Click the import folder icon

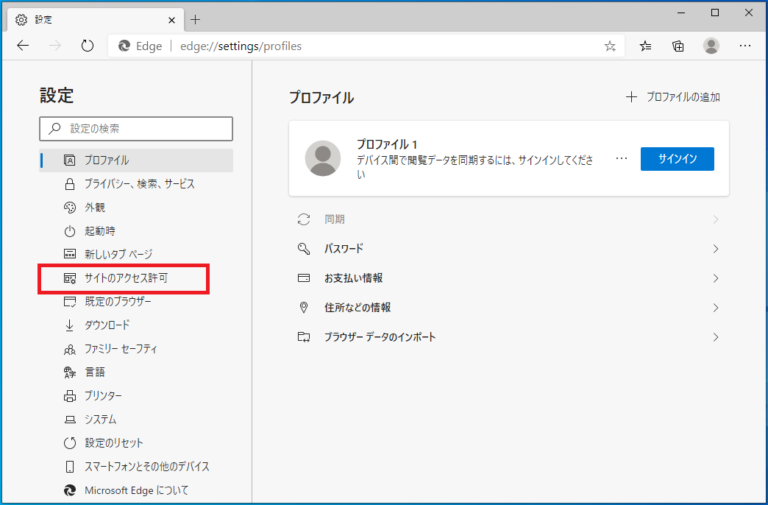(304, 337)
